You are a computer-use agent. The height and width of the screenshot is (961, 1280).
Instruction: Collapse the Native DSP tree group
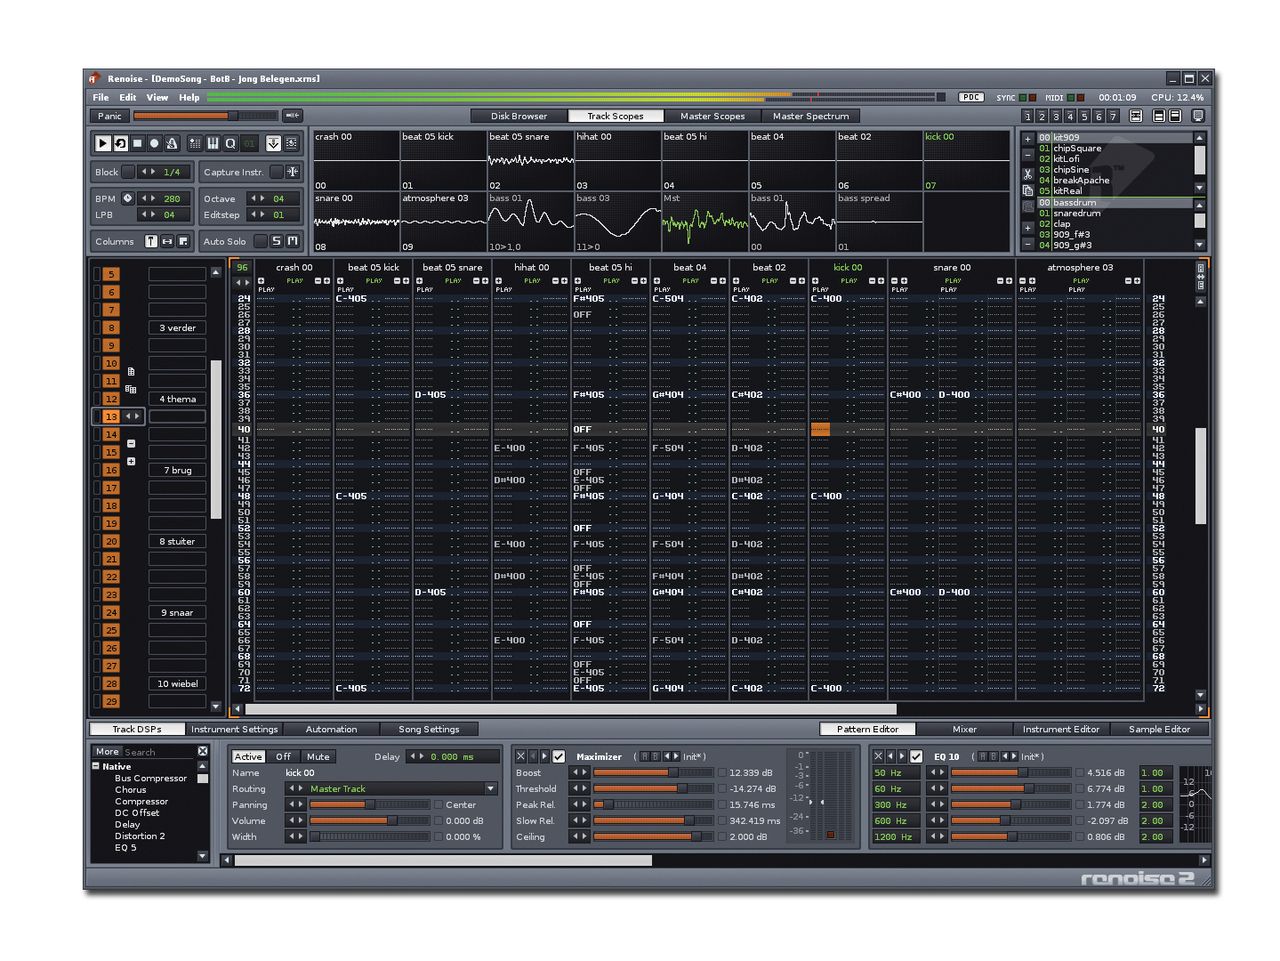[x=96, y=766]
